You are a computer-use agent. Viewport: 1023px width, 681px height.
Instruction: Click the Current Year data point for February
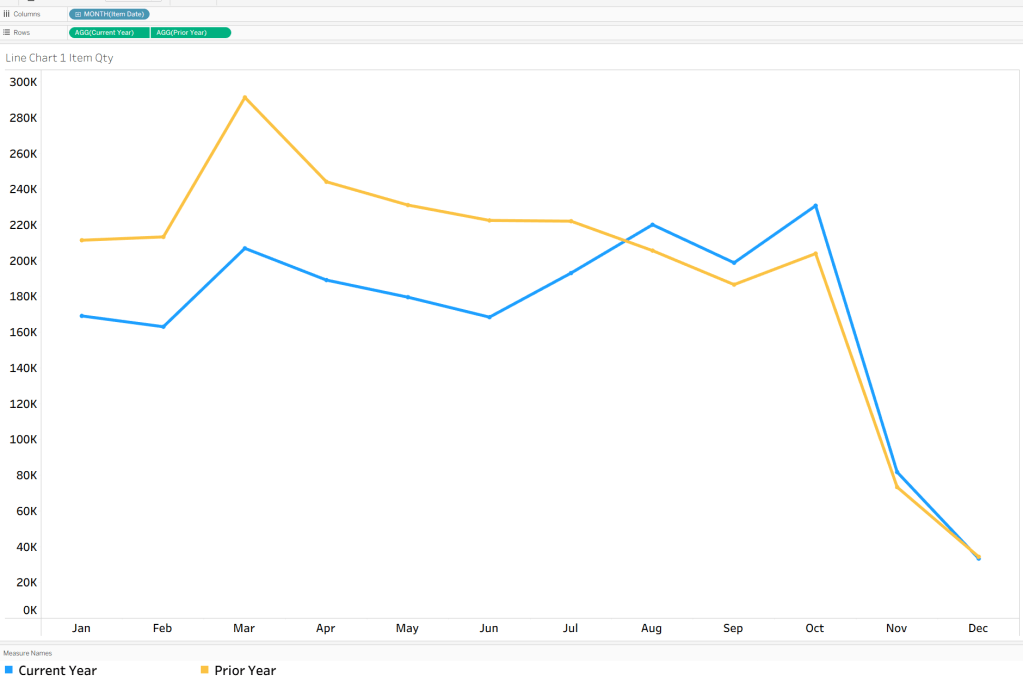(163, 326)
